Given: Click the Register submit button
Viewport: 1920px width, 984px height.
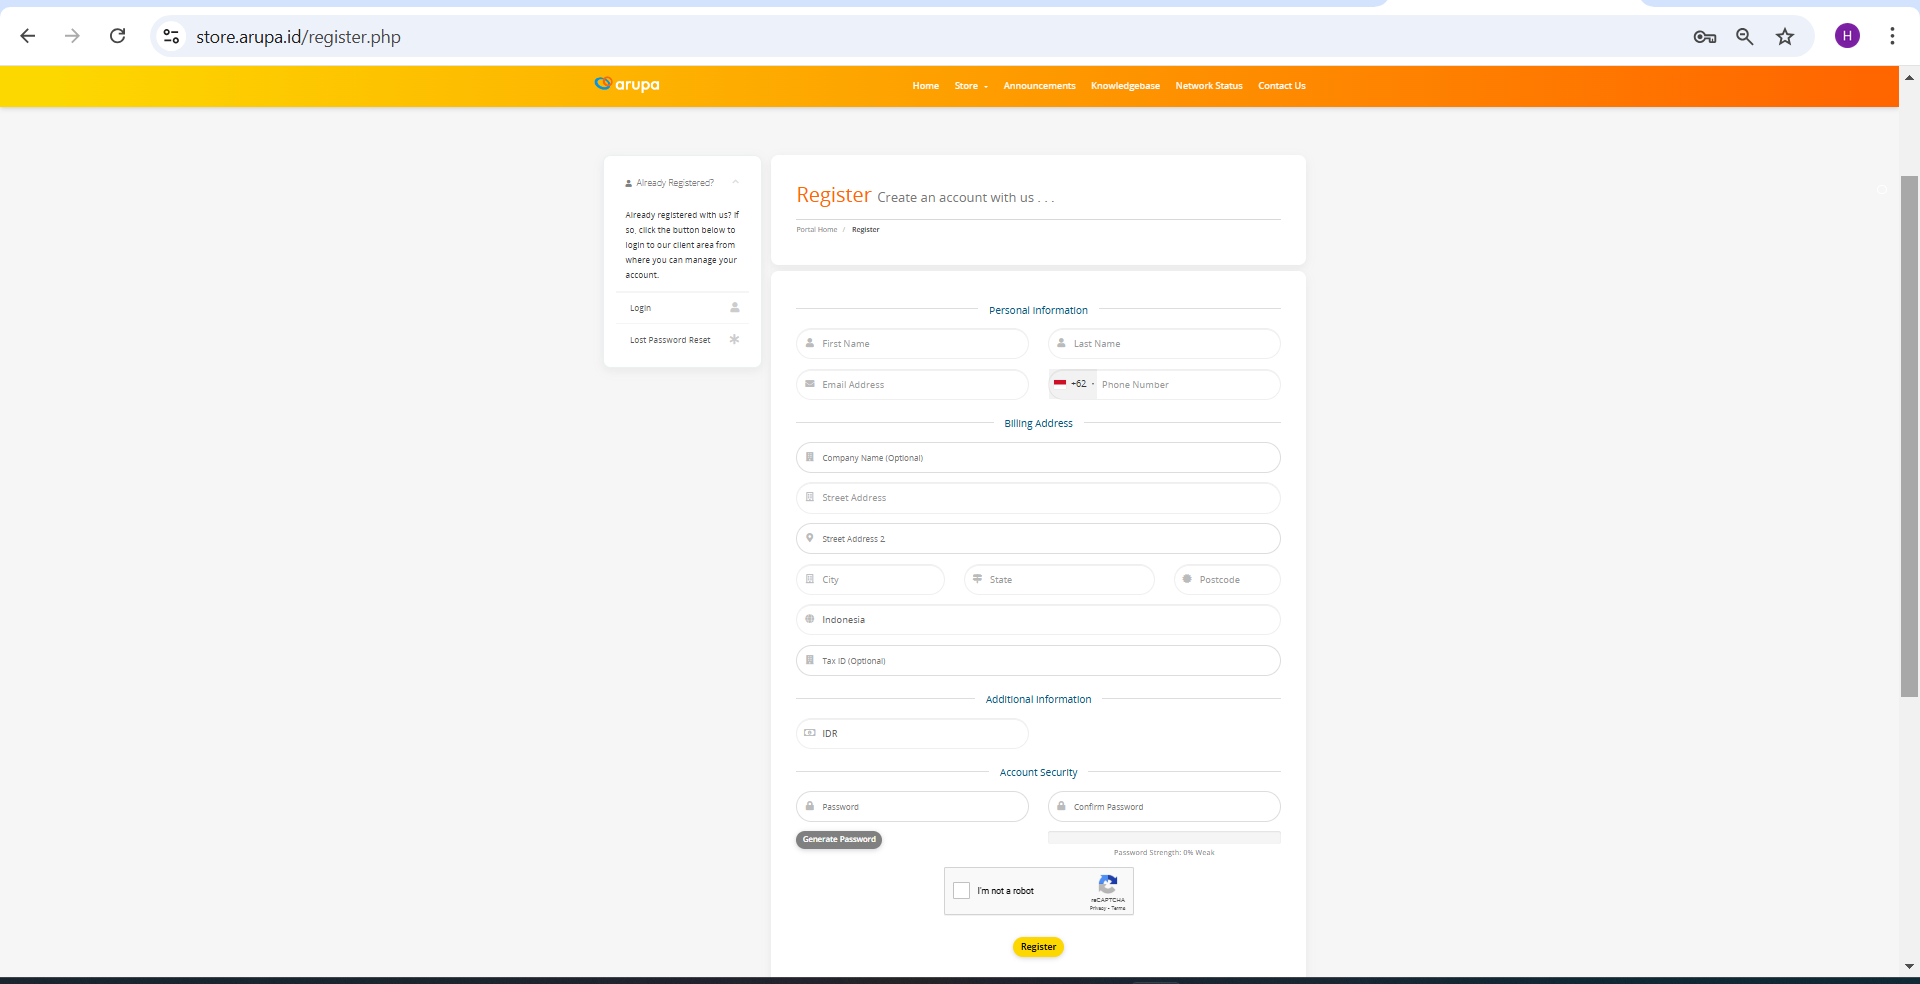Looking at the screenshot, I should coord(1037,946).
